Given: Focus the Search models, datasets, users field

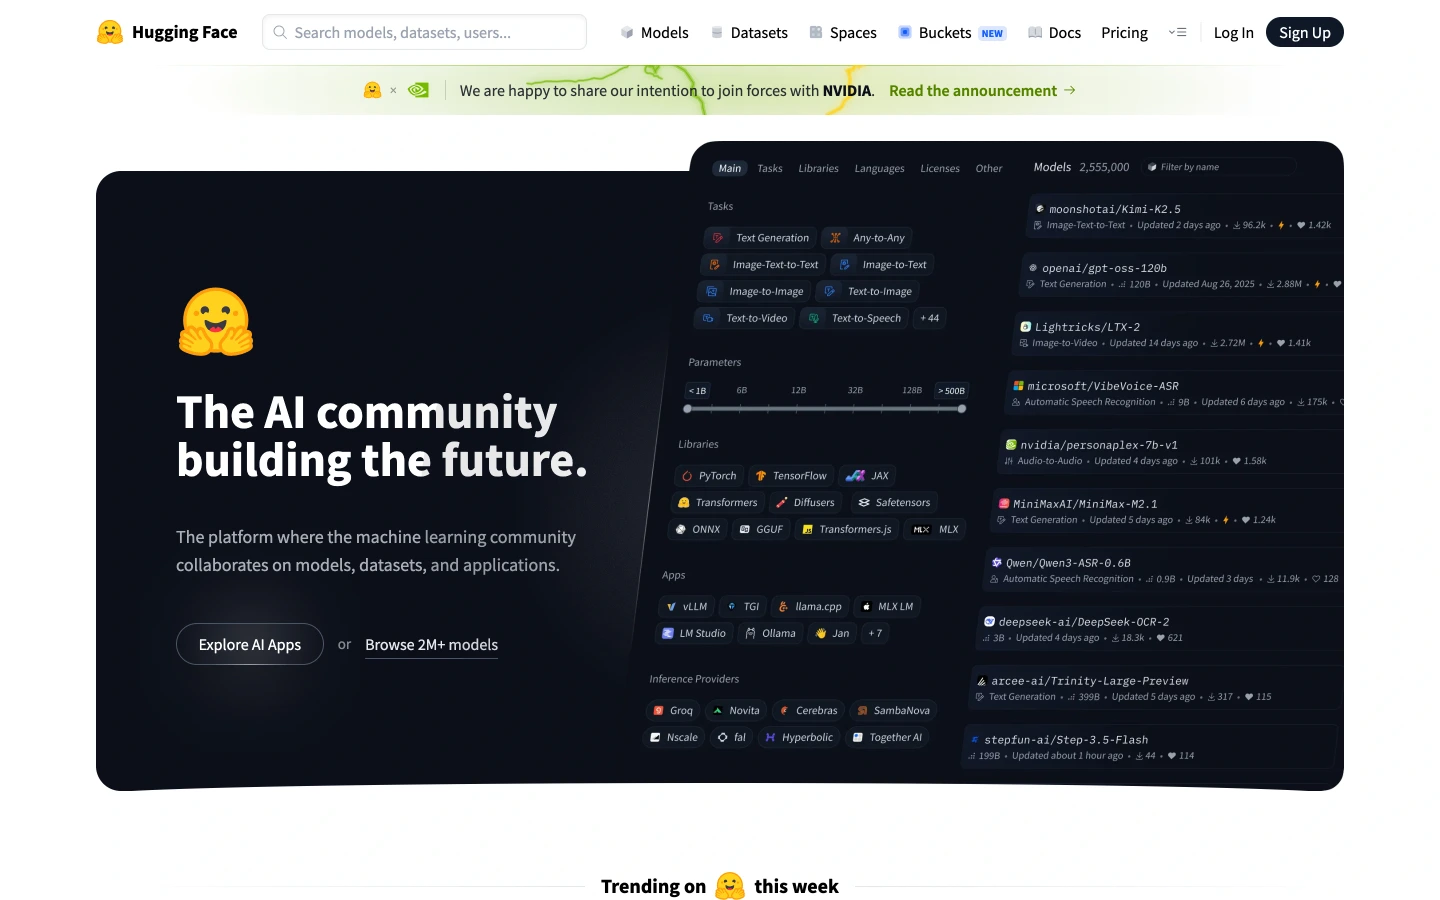Looking at the screenshot, I should tap(424, 32).
